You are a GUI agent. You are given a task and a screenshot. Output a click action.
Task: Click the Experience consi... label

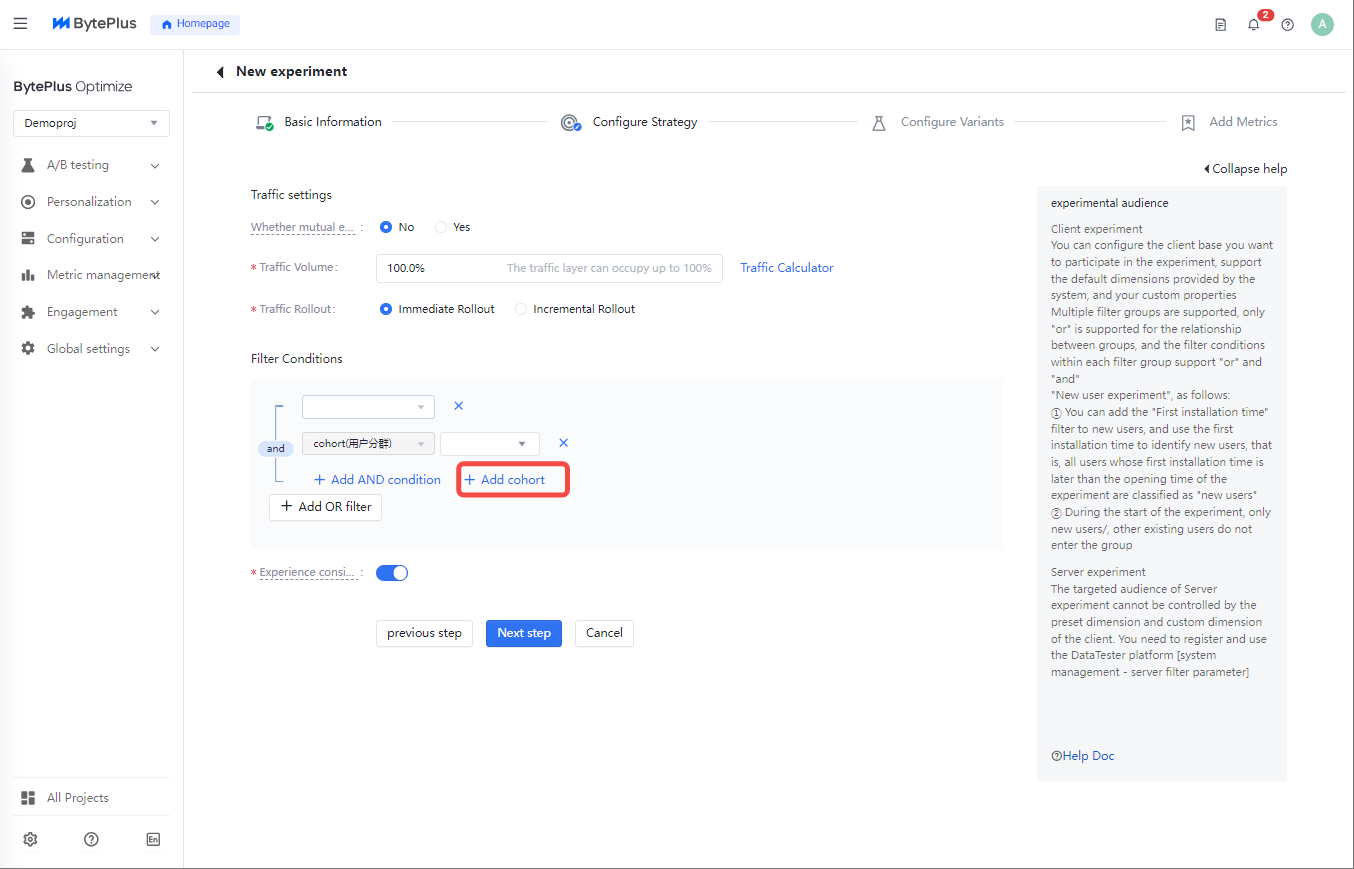point(307,573)
